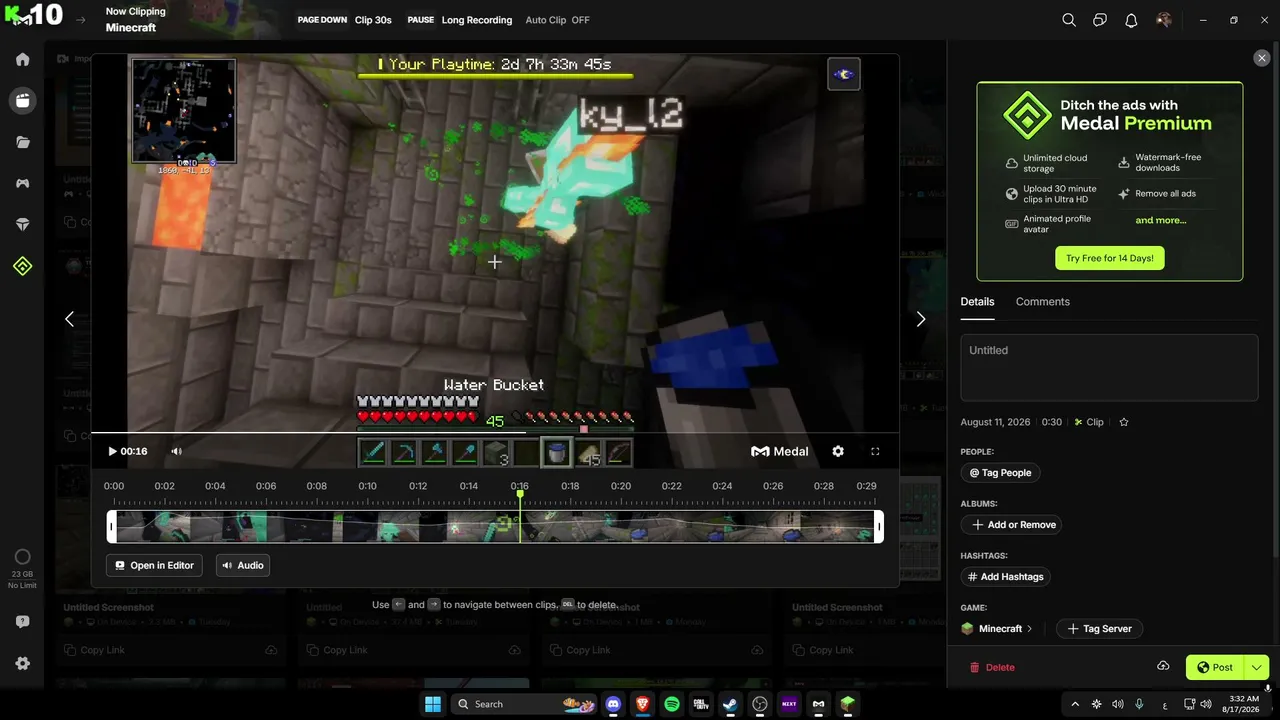Go to the next clip arrow
This screenshot has height=720, width=1280.
pyautogui.click(x=921, y=319)
